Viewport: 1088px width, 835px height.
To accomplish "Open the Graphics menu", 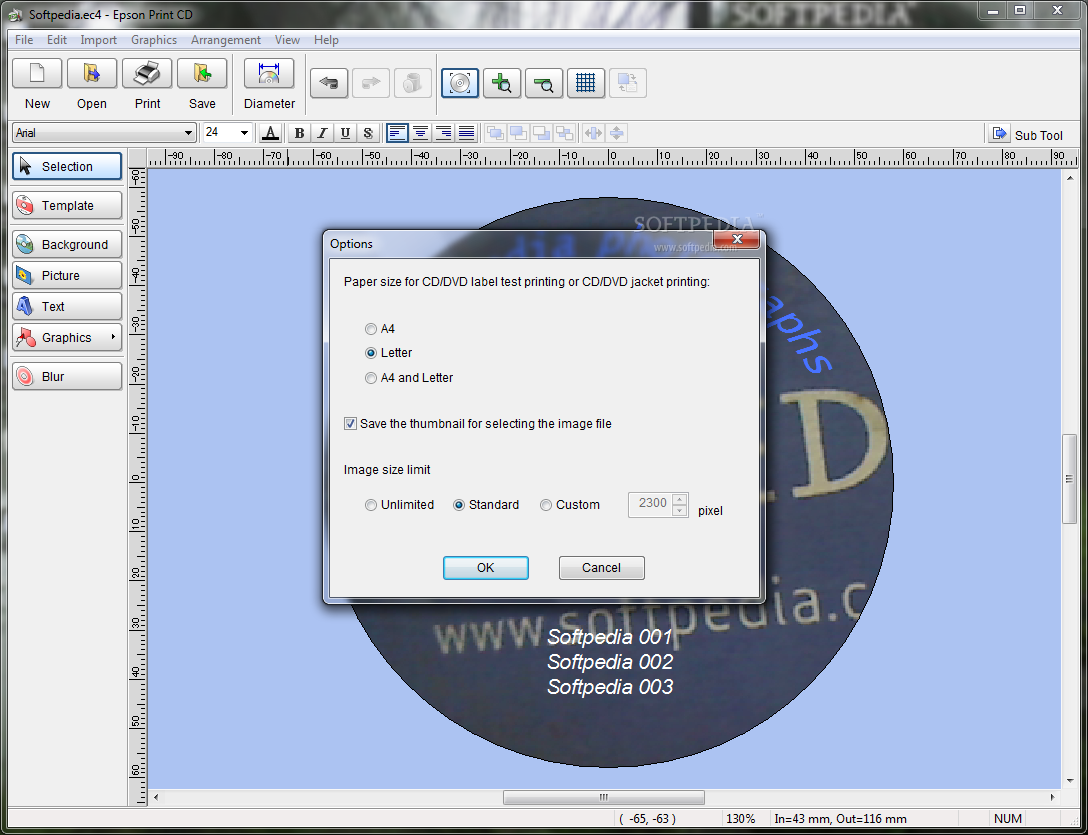I will (154, 40).
